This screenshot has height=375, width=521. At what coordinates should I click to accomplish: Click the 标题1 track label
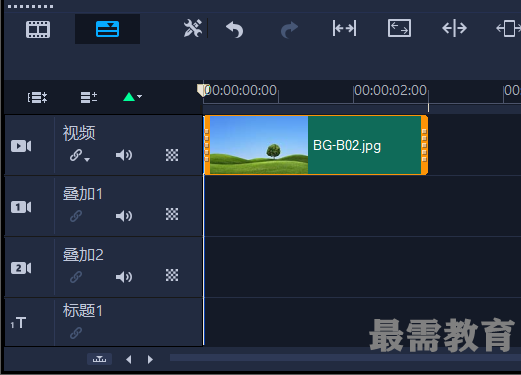(x=83, y=311)
